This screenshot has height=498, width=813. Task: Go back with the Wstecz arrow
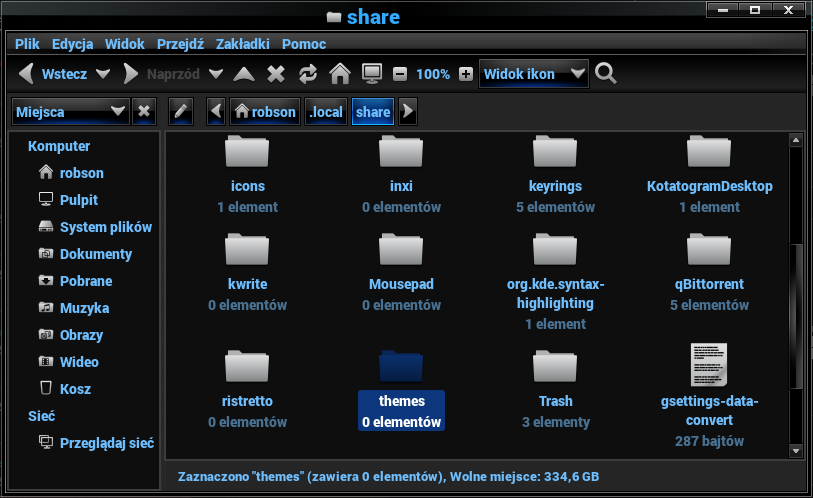26,74
